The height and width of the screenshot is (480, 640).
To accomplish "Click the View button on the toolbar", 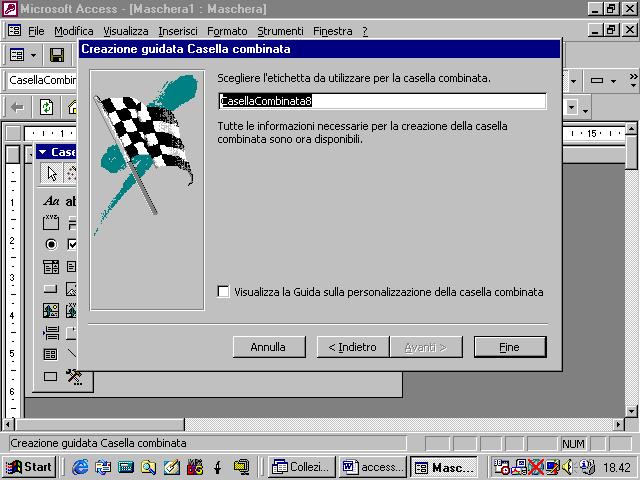I will 17,55.
